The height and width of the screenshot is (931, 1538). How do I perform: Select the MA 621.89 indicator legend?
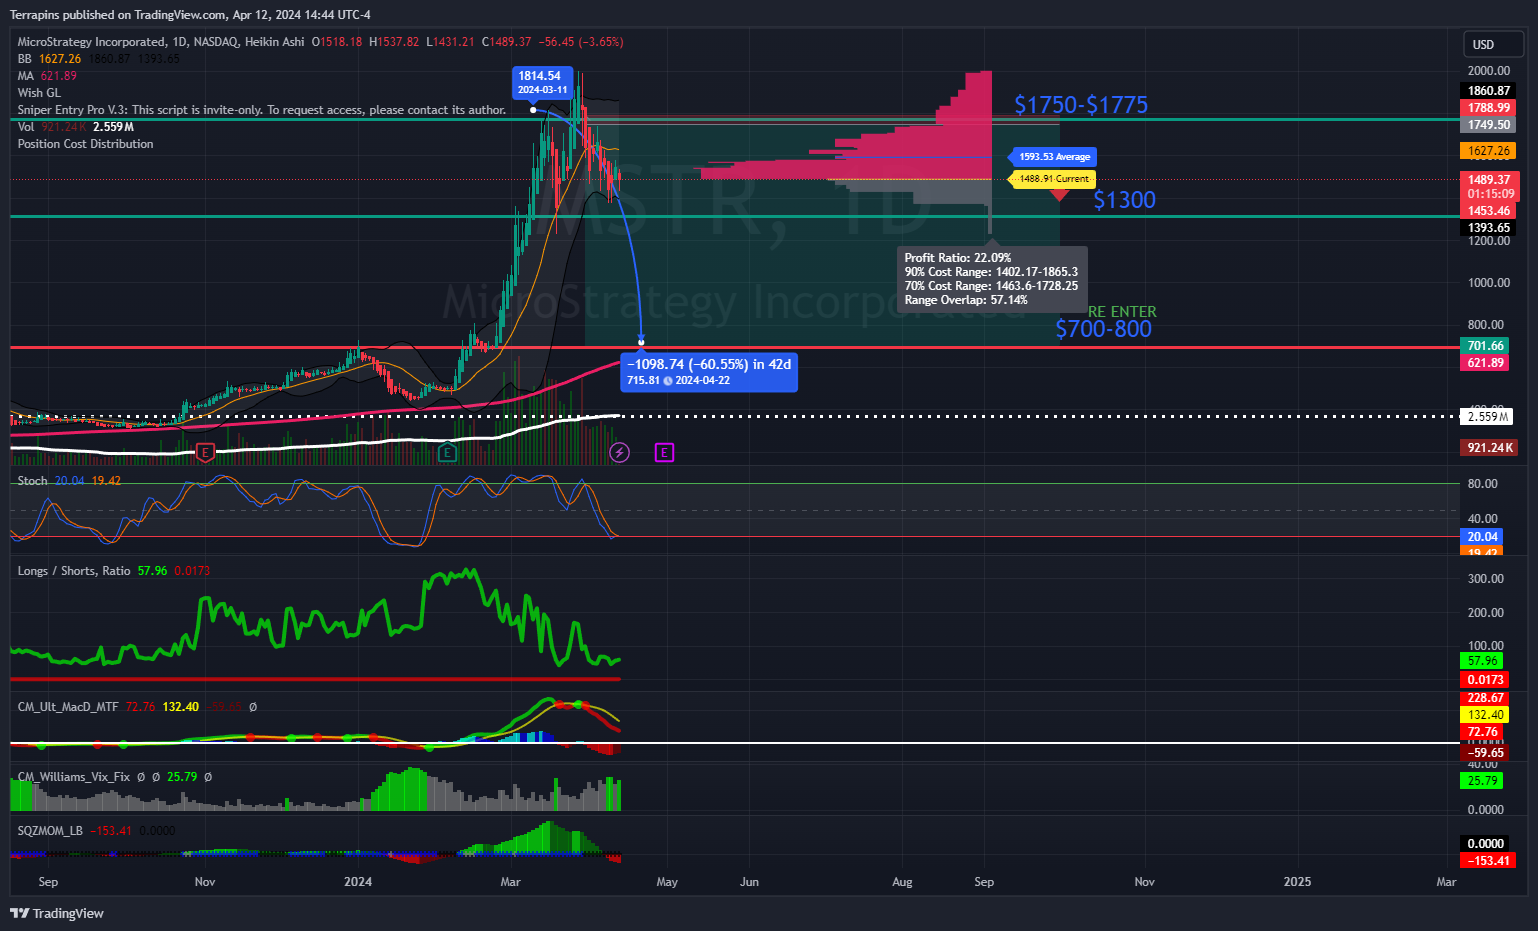pyautogui.click(x=47, y=76)
